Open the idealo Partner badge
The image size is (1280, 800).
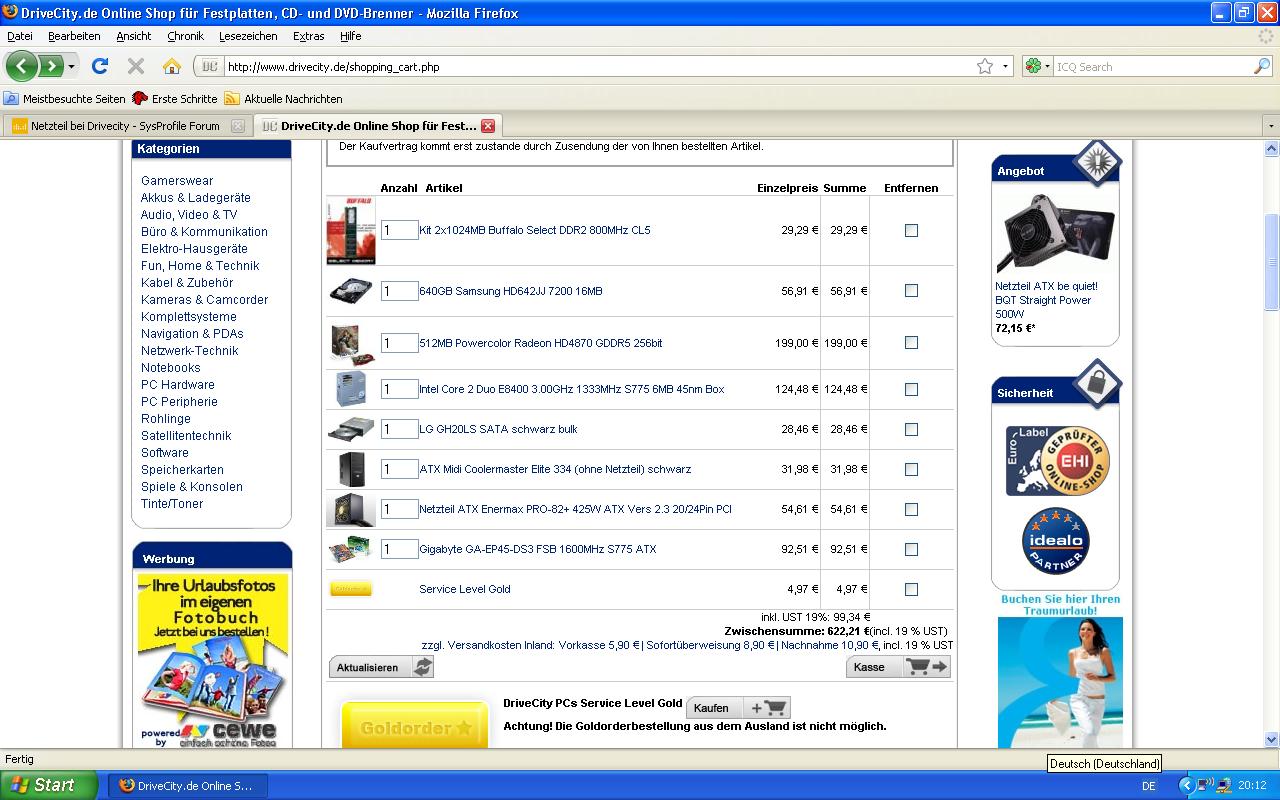[x=1055, y=541]
